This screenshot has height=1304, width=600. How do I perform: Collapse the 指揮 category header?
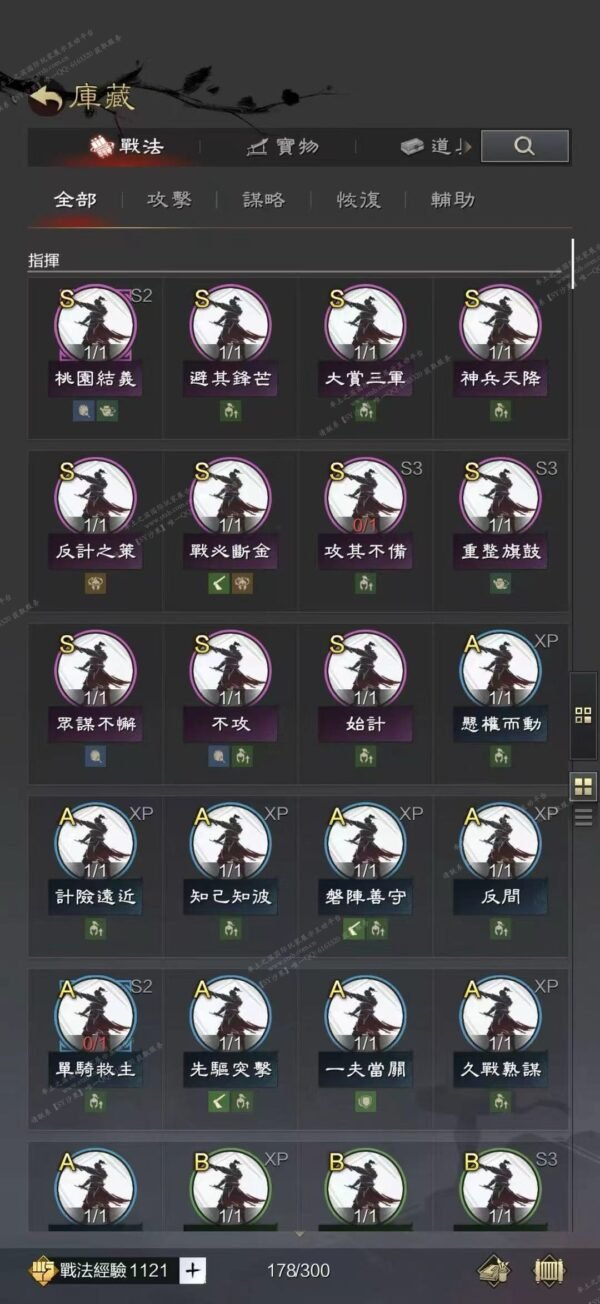[44, 261]
